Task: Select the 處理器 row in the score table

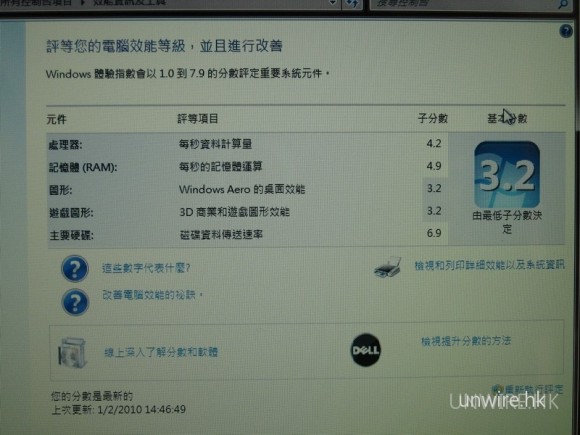Action: coord(247,144)
